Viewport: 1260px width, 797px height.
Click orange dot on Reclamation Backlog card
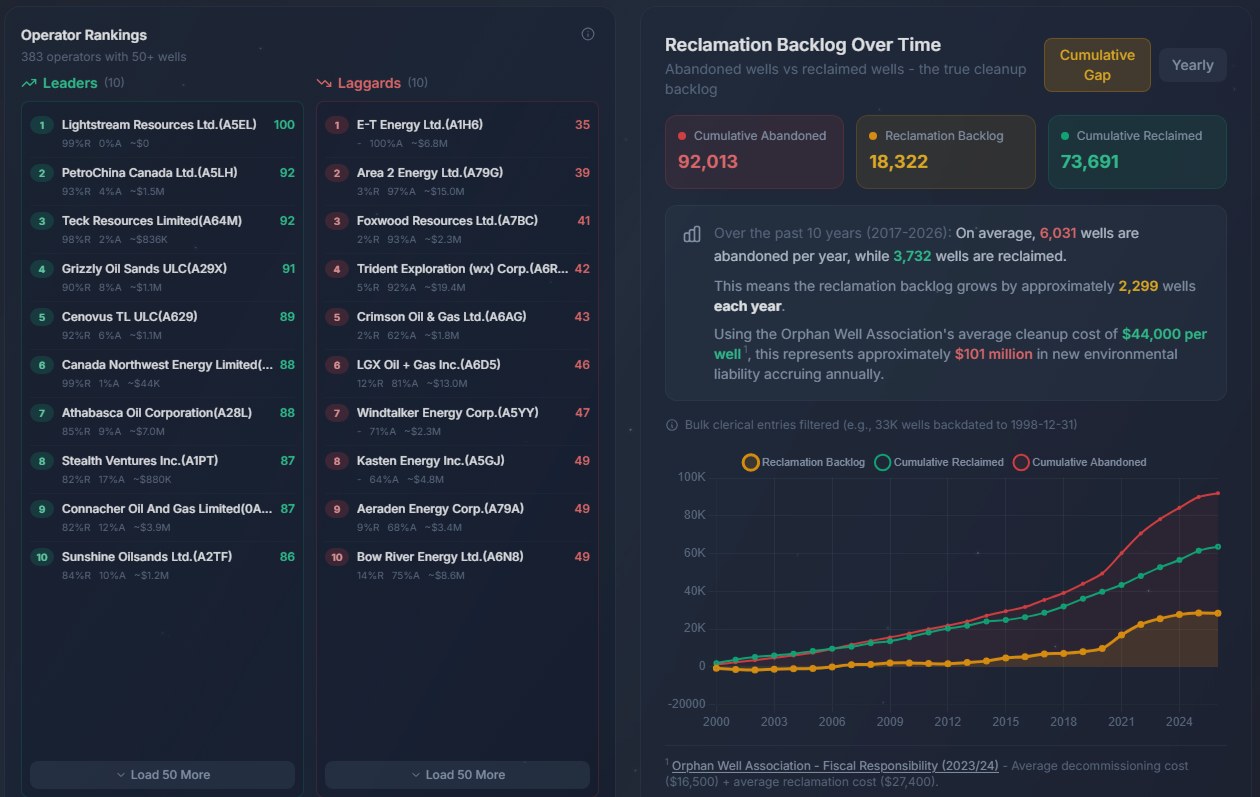click(873, 136)
